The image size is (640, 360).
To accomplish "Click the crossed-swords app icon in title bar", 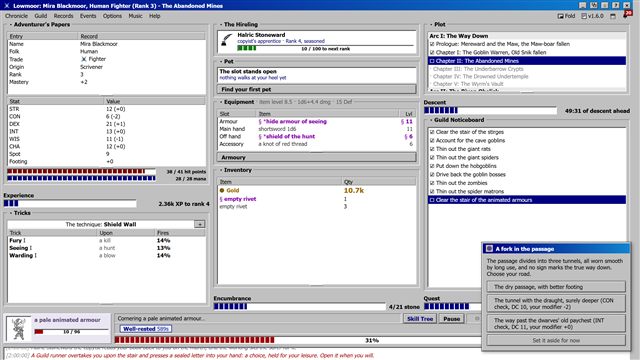I will point(7,6).
